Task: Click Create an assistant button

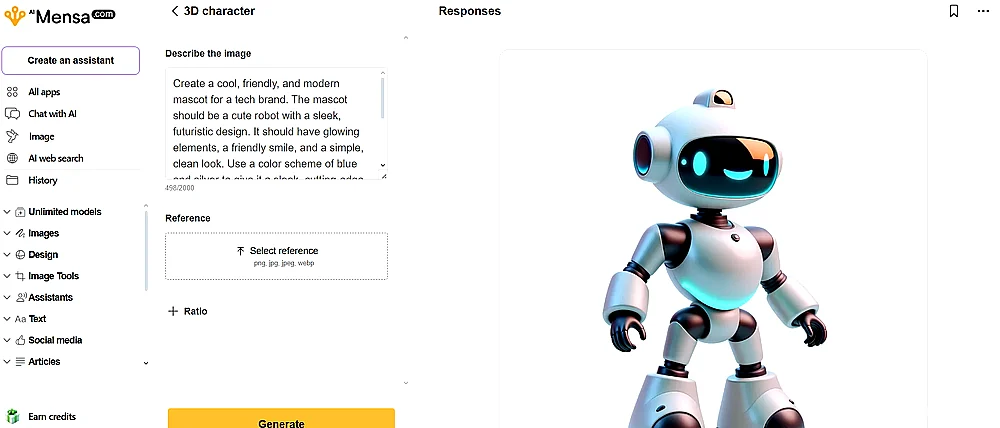Action: 71,61
